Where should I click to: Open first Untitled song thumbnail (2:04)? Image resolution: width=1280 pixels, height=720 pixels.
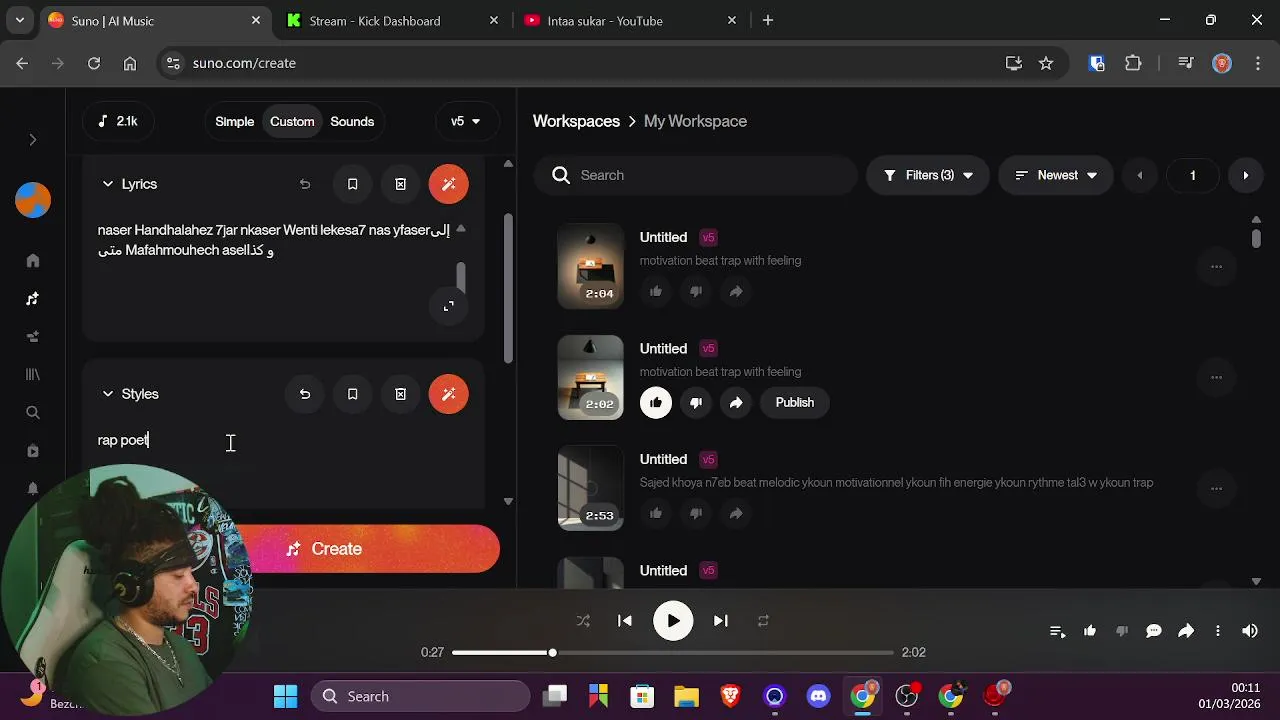tap(590, 266)
